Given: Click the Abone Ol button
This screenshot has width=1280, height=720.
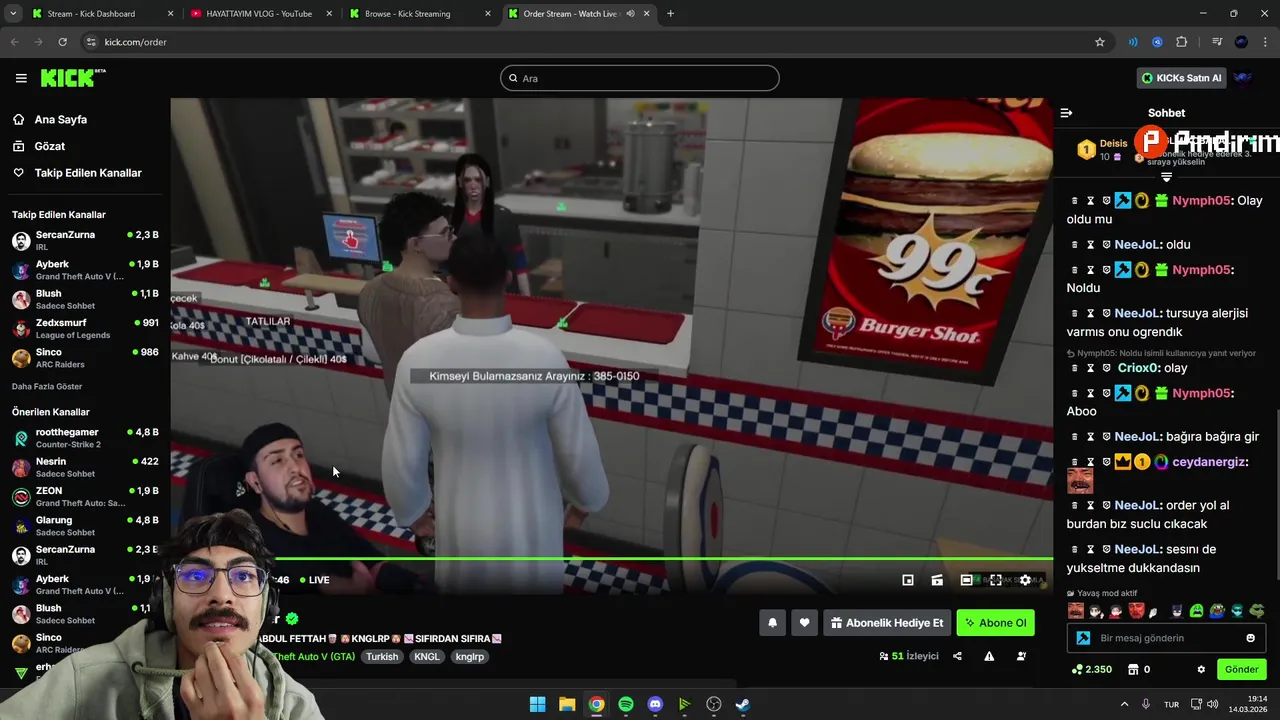Looking at the screenshot, I should [995, 623].
